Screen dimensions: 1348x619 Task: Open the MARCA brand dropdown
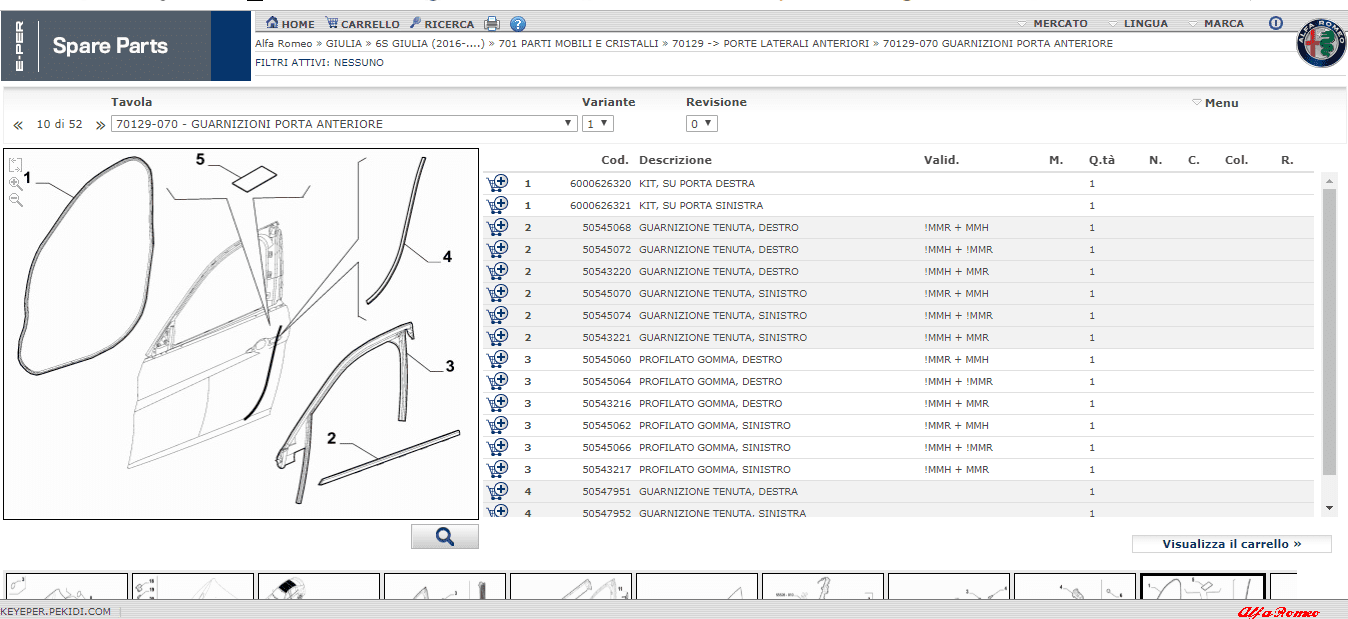pos(1216,23)
